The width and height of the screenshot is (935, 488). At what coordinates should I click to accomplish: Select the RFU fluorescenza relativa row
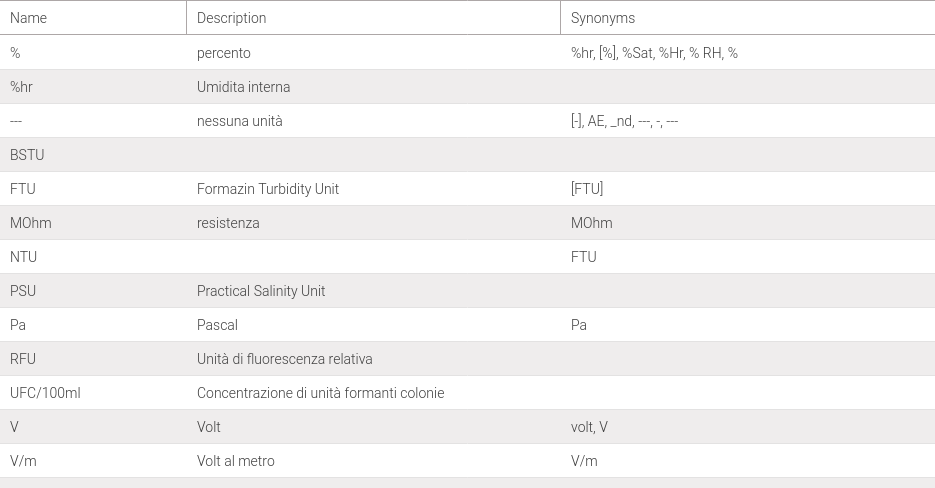click(468, 359)
